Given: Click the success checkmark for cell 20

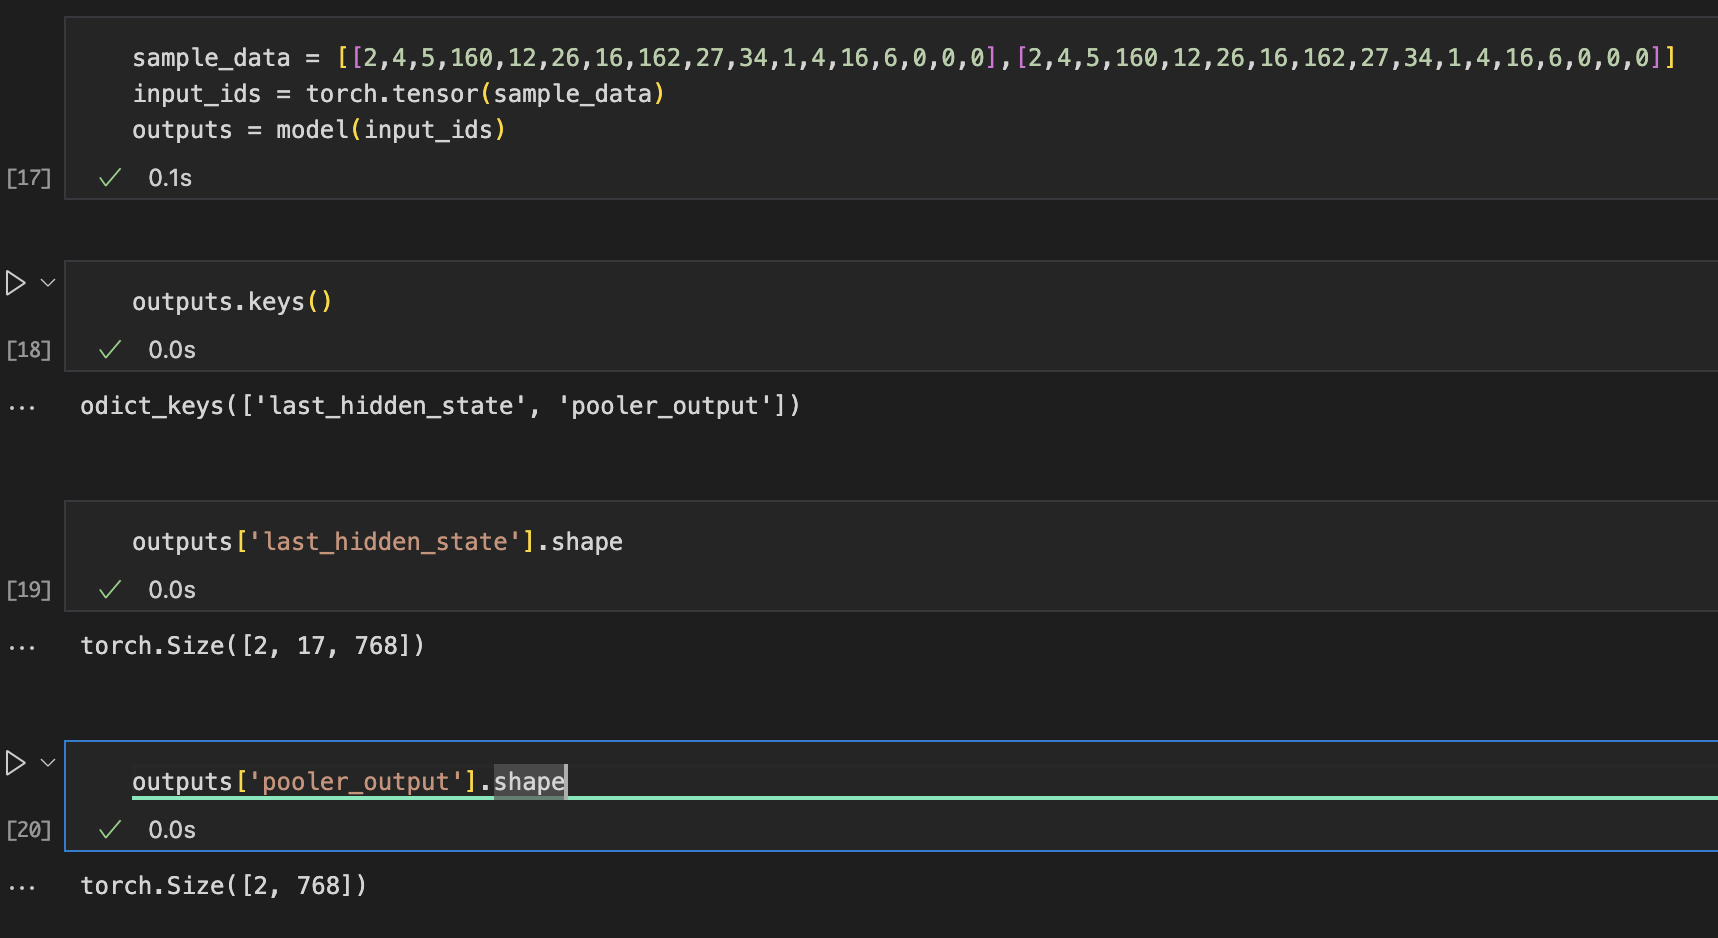Looking at the screenshot, I should coord(110,829).
